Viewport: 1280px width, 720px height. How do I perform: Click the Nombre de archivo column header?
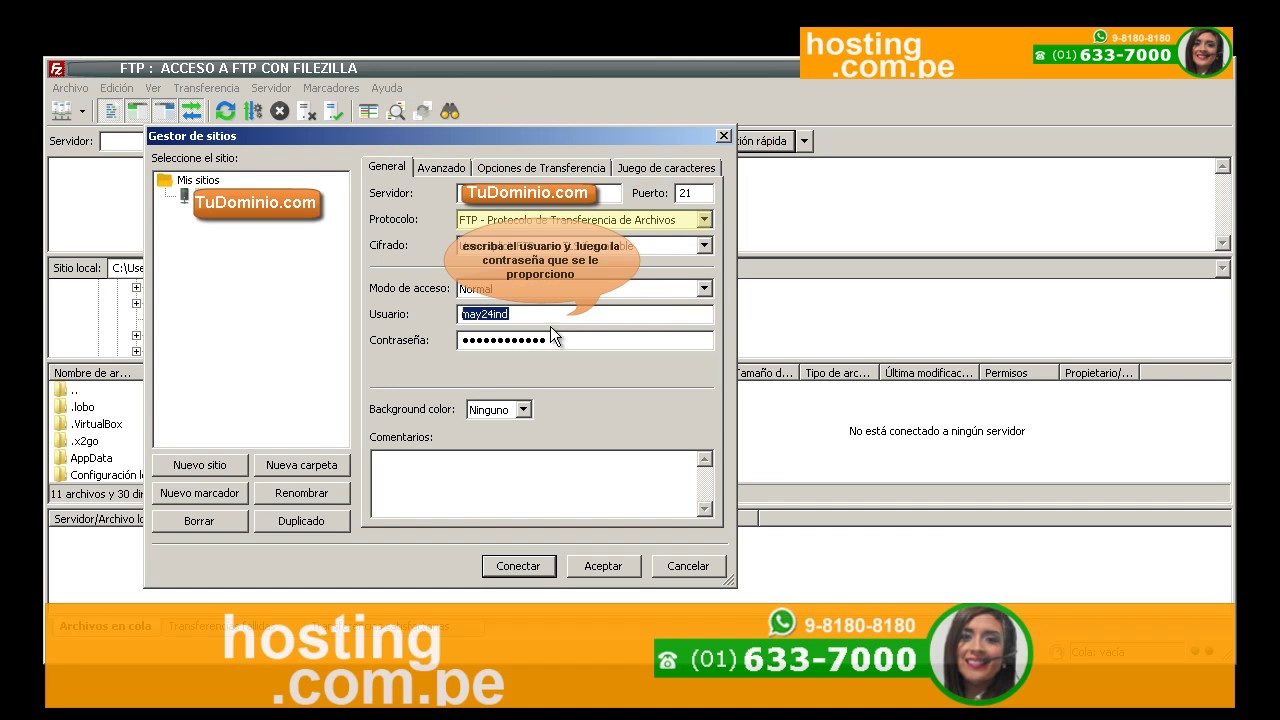[97, 373]
